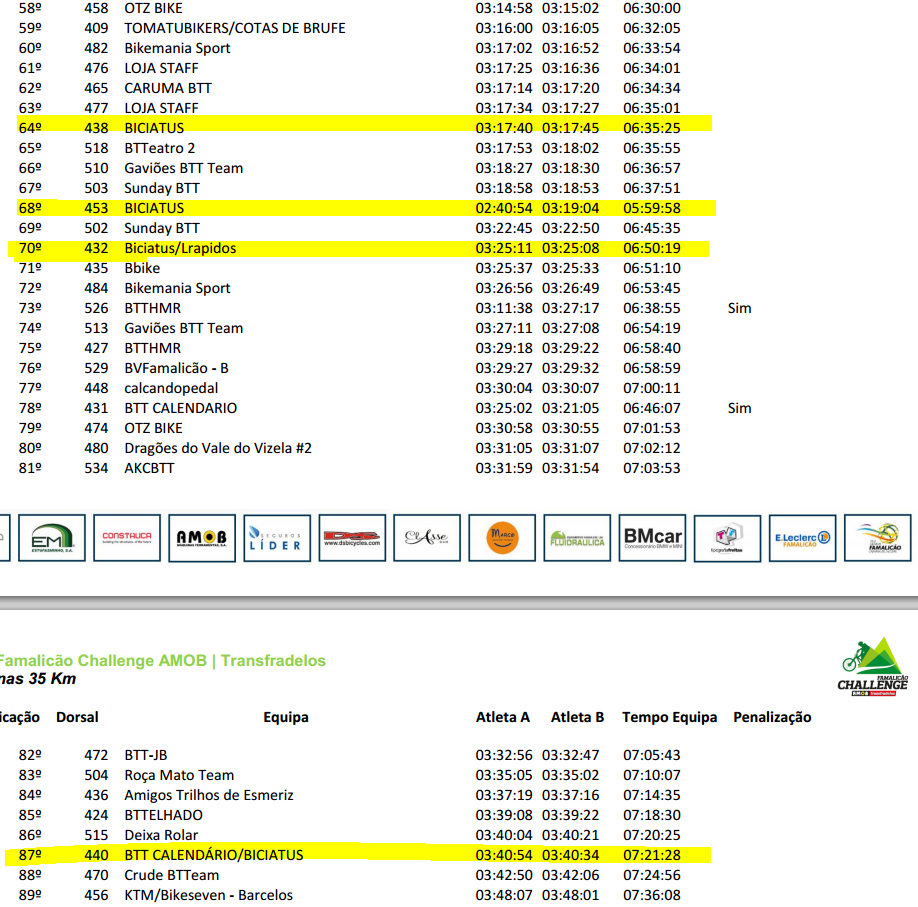This screenshot has width=918, height=907.
Task: Click the Constalica sponsor logo
Action: [127, 538]
